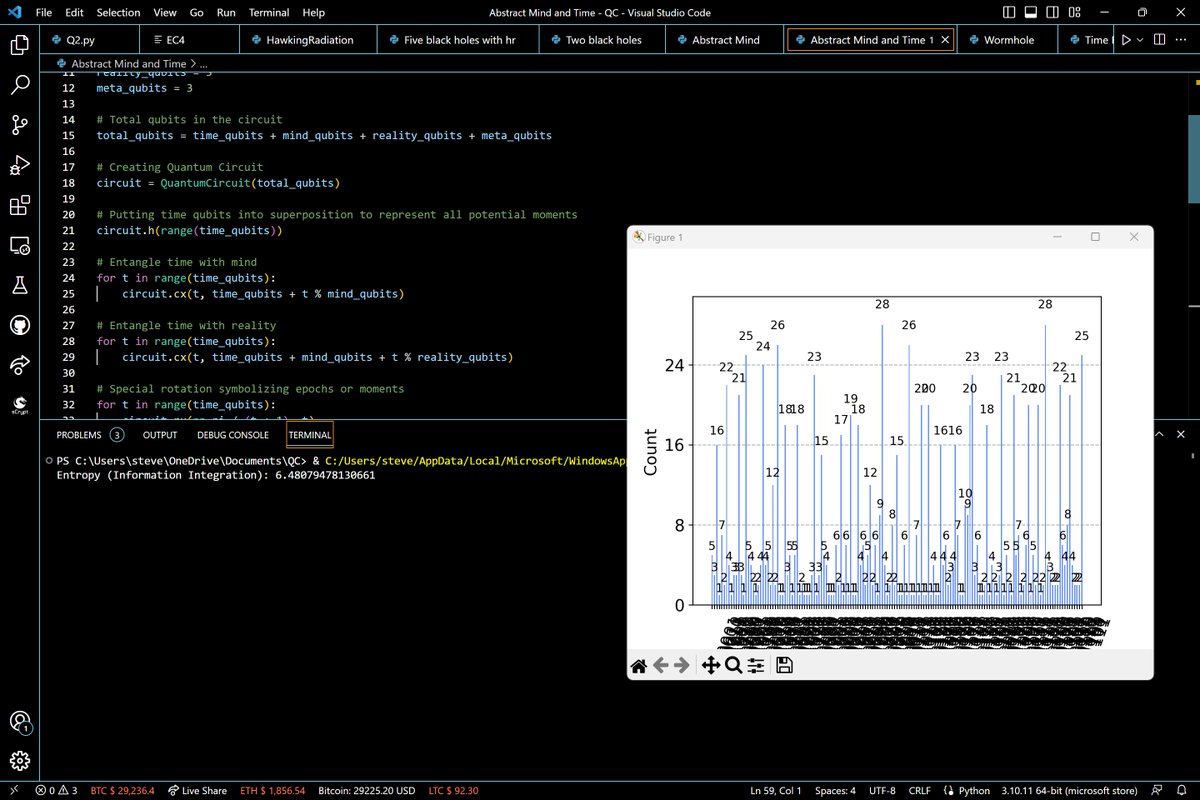The width and height of the screenshot is (1200, 800).
Task: Select the Zoom magnifier tool in figure
Action: click(733, 665)
